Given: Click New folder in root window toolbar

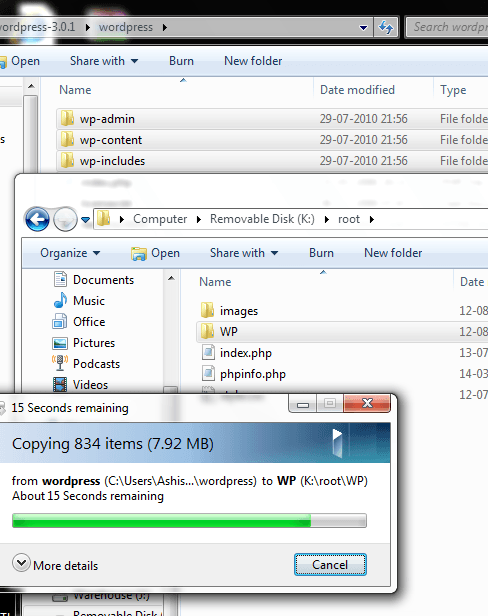Looking at the screenshot, I should click(x=393, y=253).
